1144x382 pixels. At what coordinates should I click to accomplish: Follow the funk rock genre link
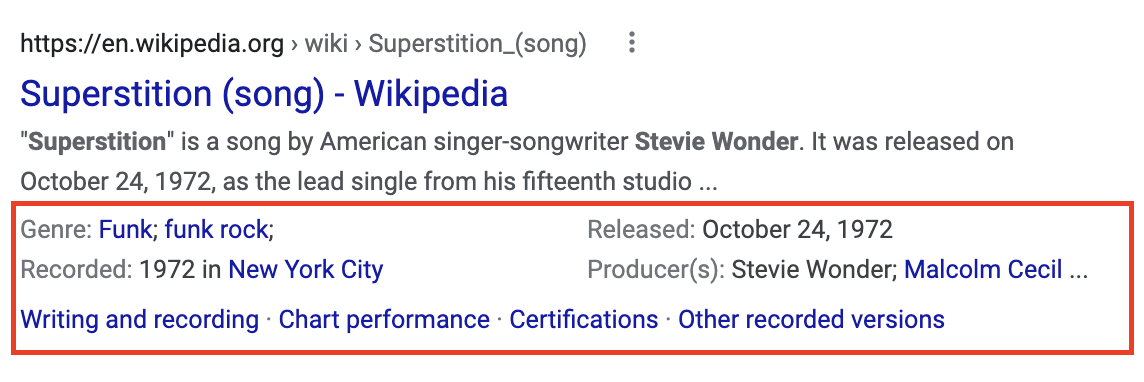coord(217,230)
